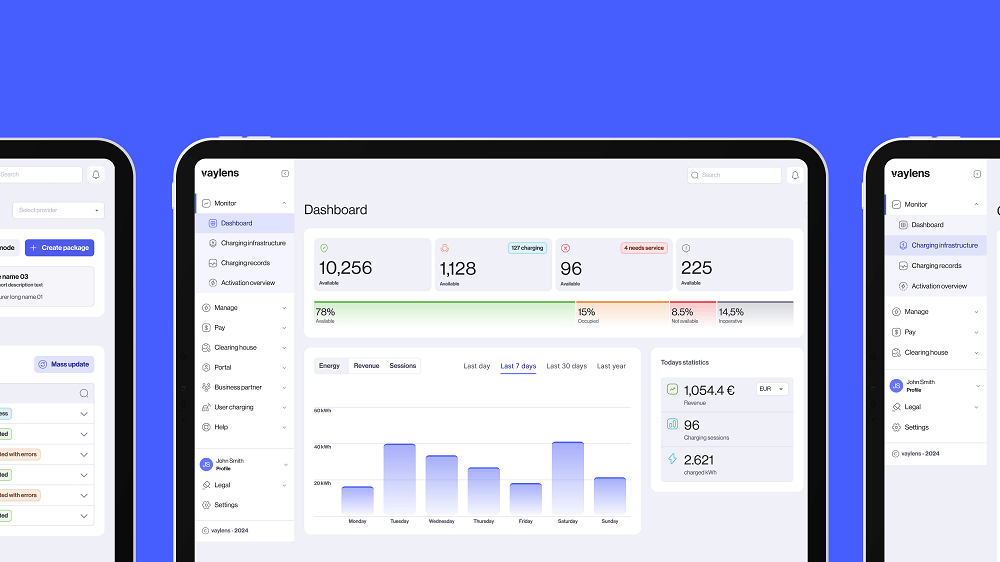Click User charging icon in center sidebar
Image resolution: width=1000 pixels, height=562 pixels.
[x=206, y=407]
